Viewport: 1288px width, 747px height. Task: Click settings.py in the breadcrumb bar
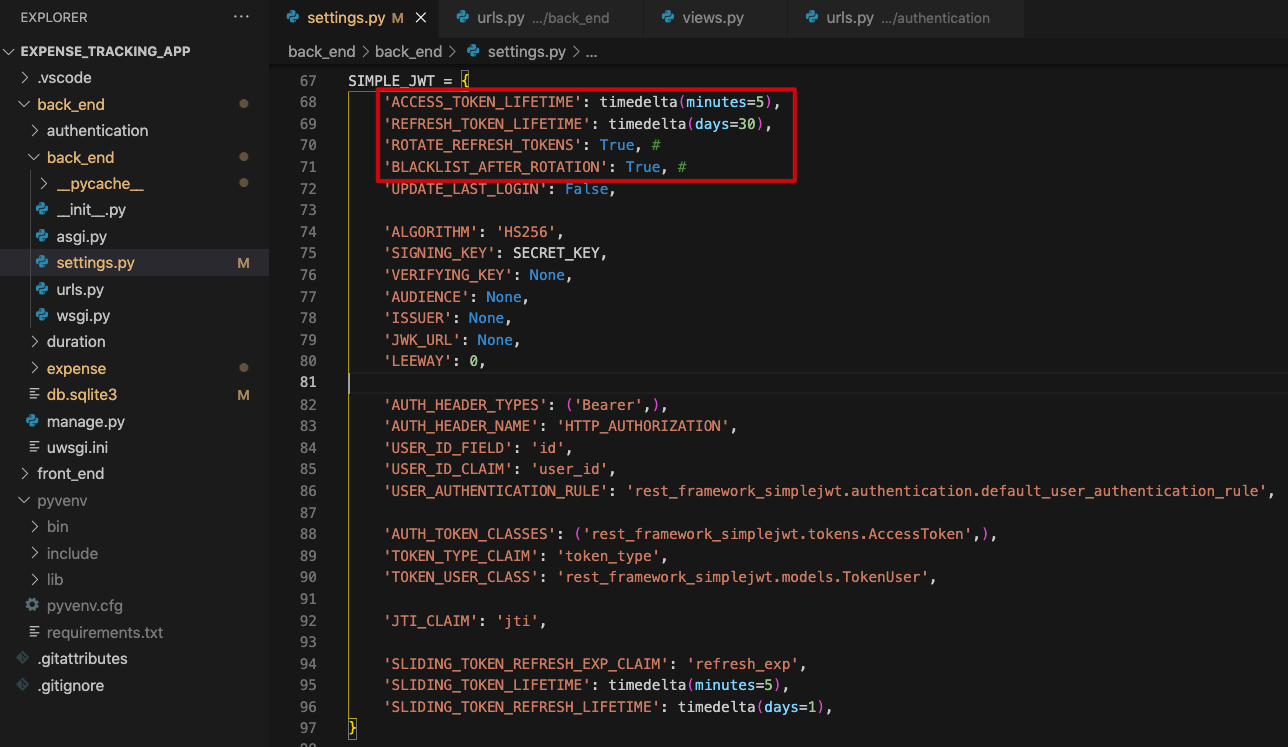[x=525, y=52]
